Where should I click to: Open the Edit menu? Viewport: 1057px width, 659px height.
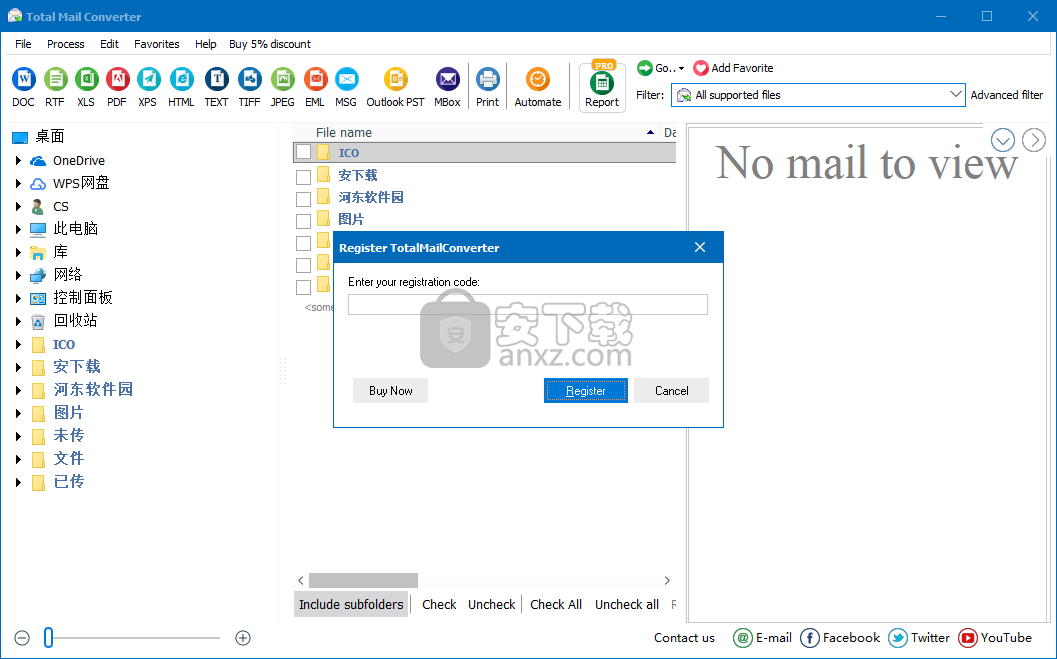pos(109,44)
